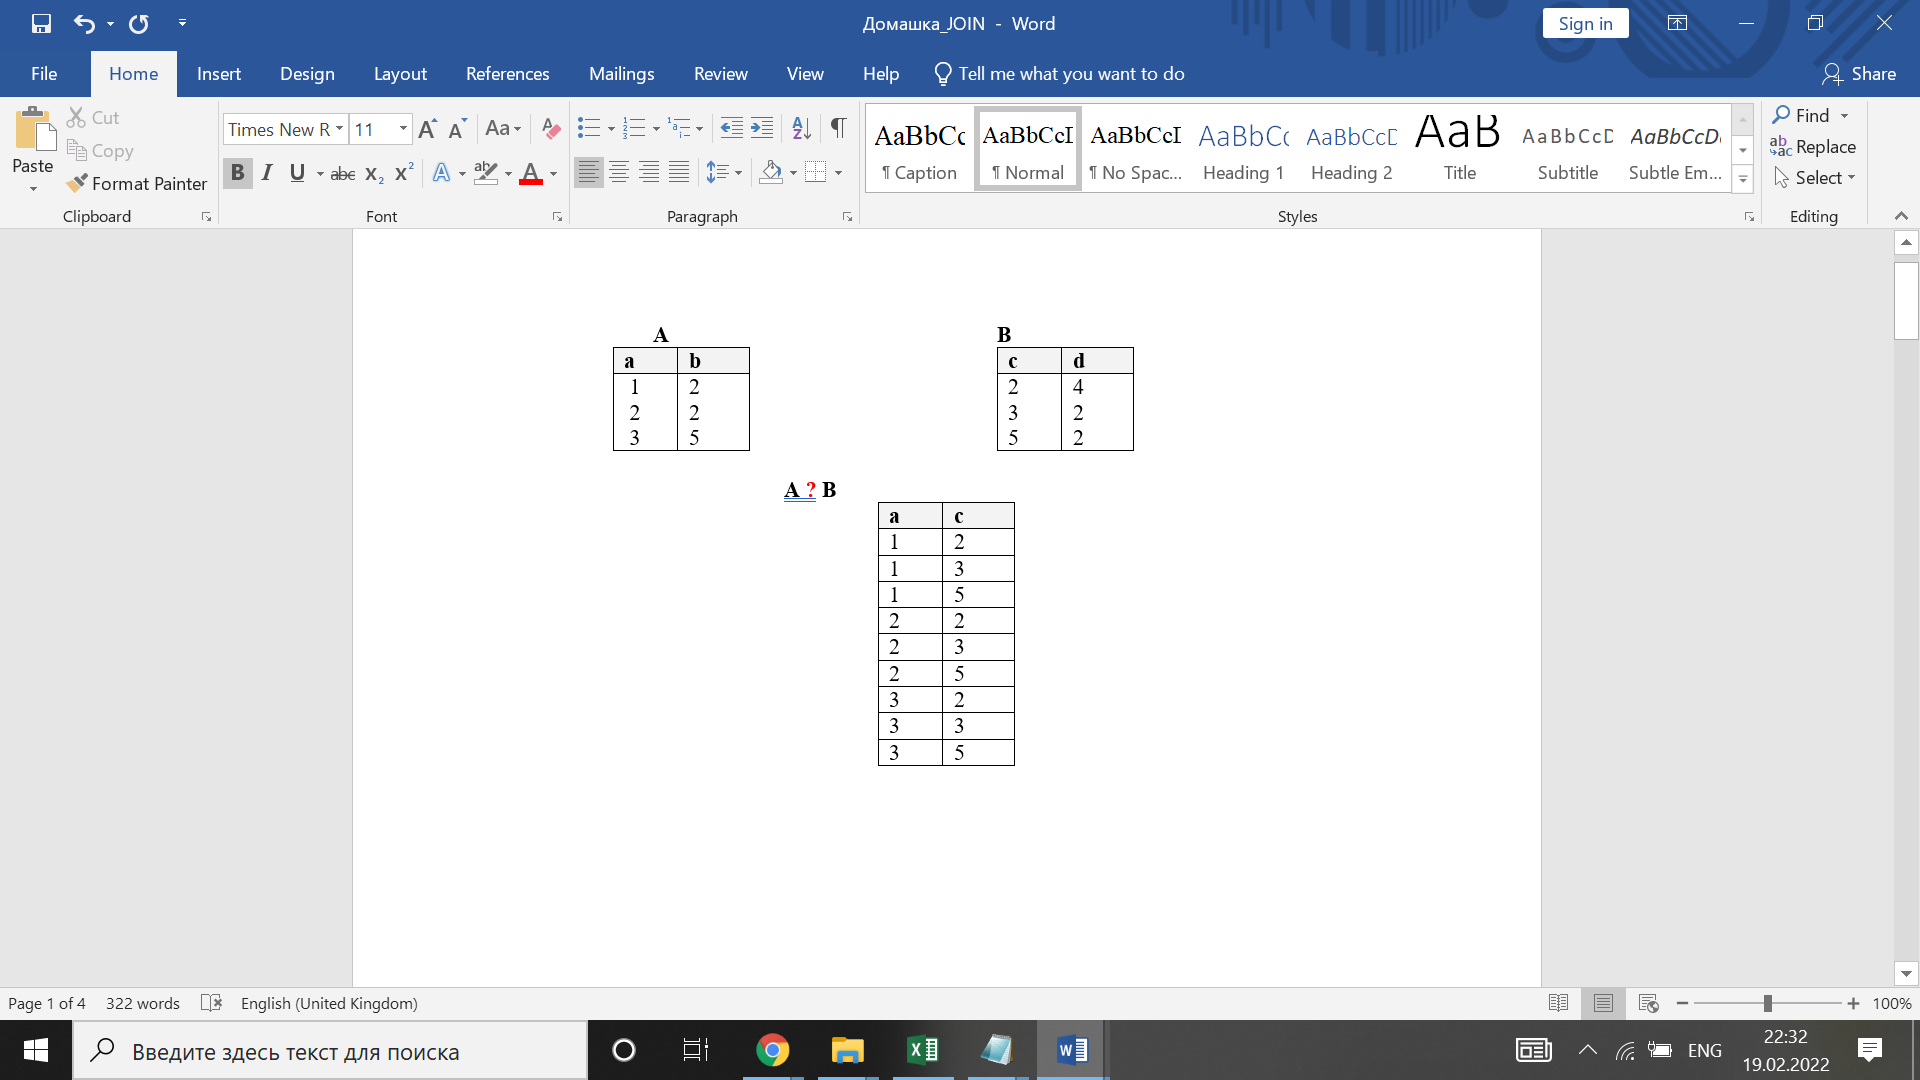
Task: Apply text highlight color
Action: [486, 173]
